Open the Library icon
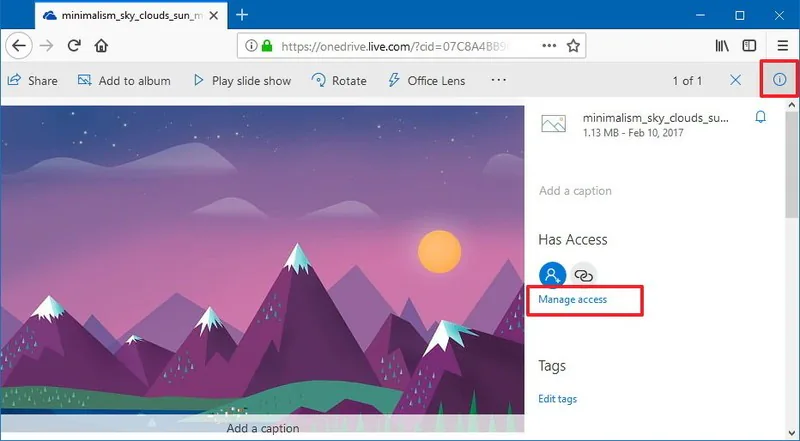Viewport: 800px width, 441px height. coord(721,46)
